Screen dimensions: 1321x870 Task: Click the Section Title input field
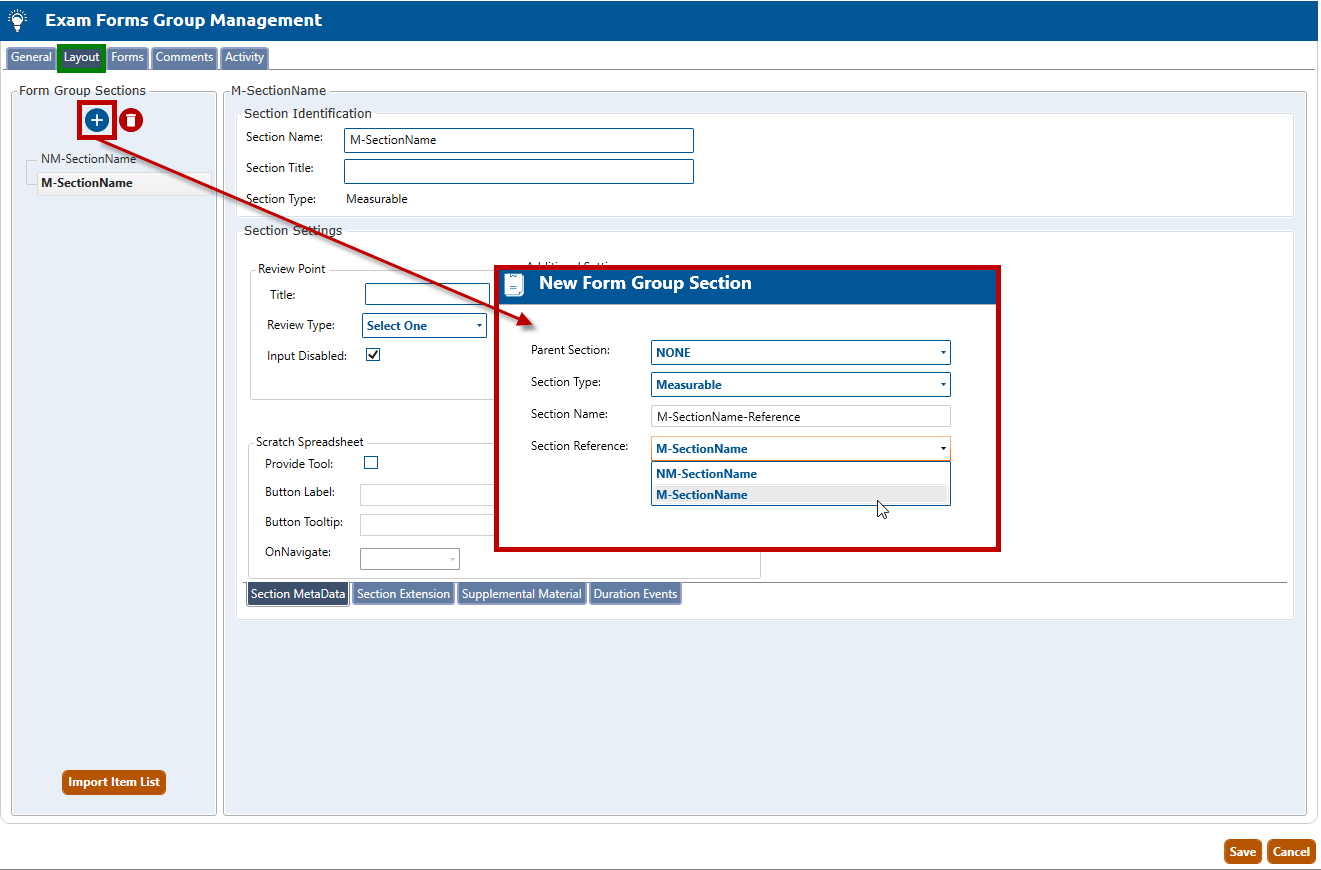(518, 172)
